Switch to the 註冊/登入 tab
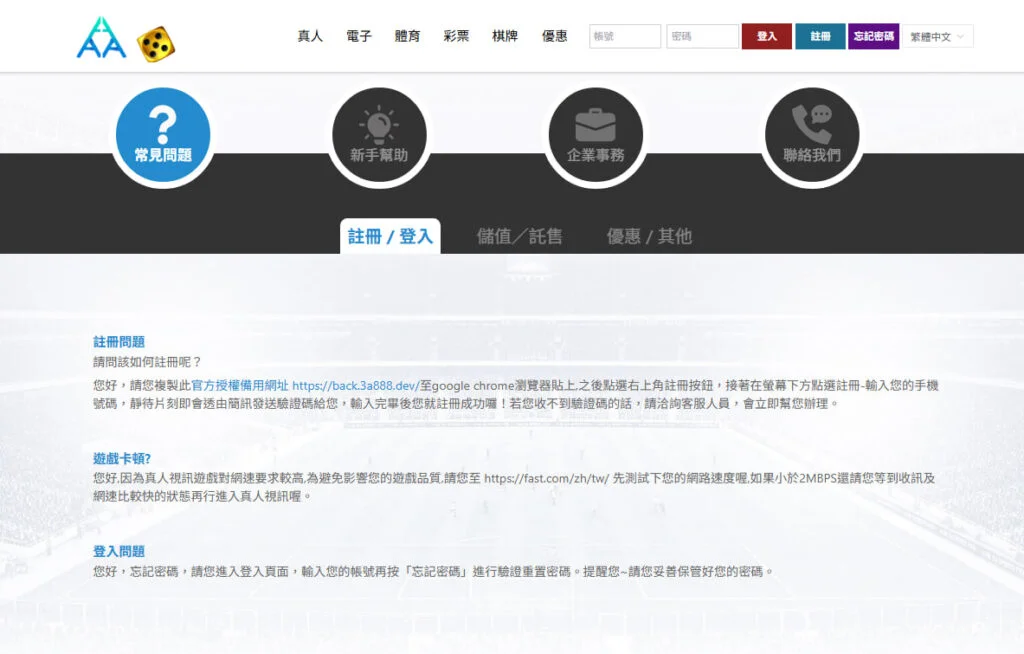 coord(390,236)
